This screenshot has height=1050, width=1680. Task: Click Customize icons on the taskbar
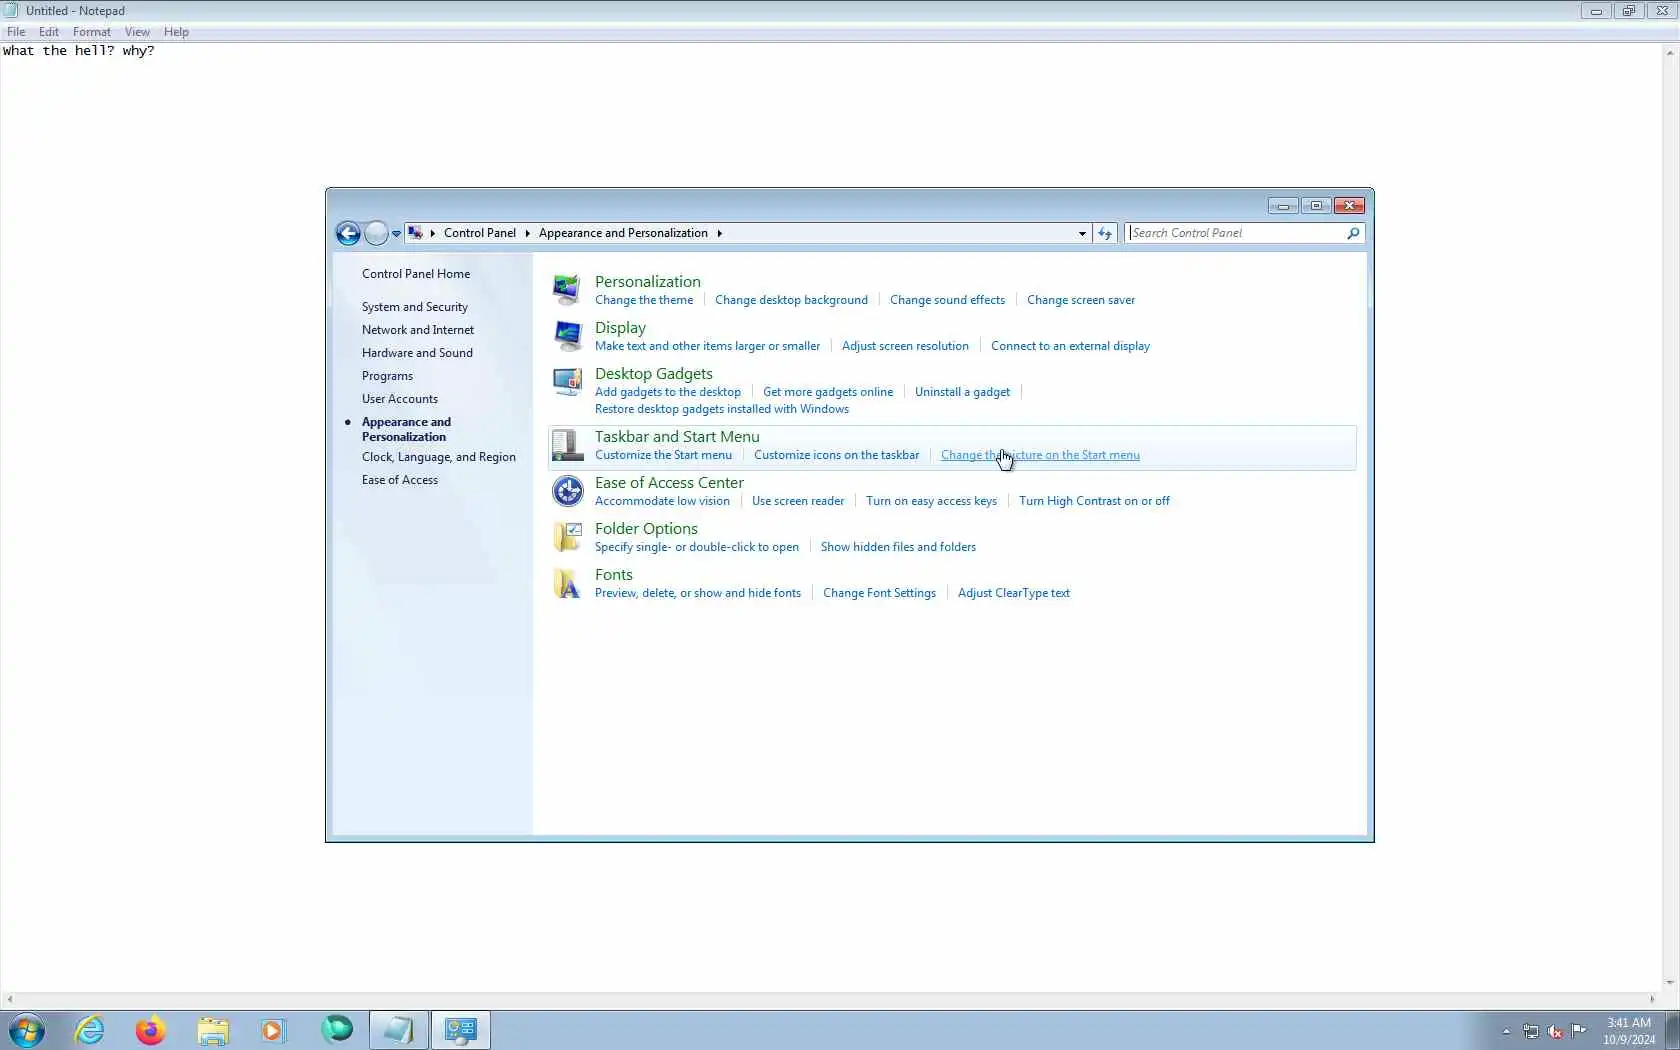point(836,455)
